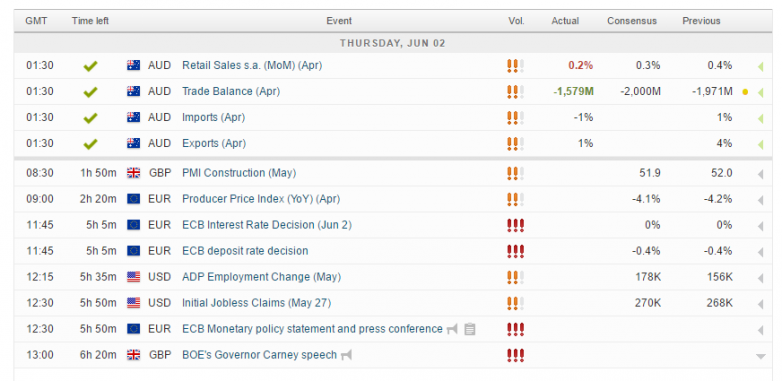Click Australian flag icon in Imports row
Screen dimensions: 782x381
(133, 117)
